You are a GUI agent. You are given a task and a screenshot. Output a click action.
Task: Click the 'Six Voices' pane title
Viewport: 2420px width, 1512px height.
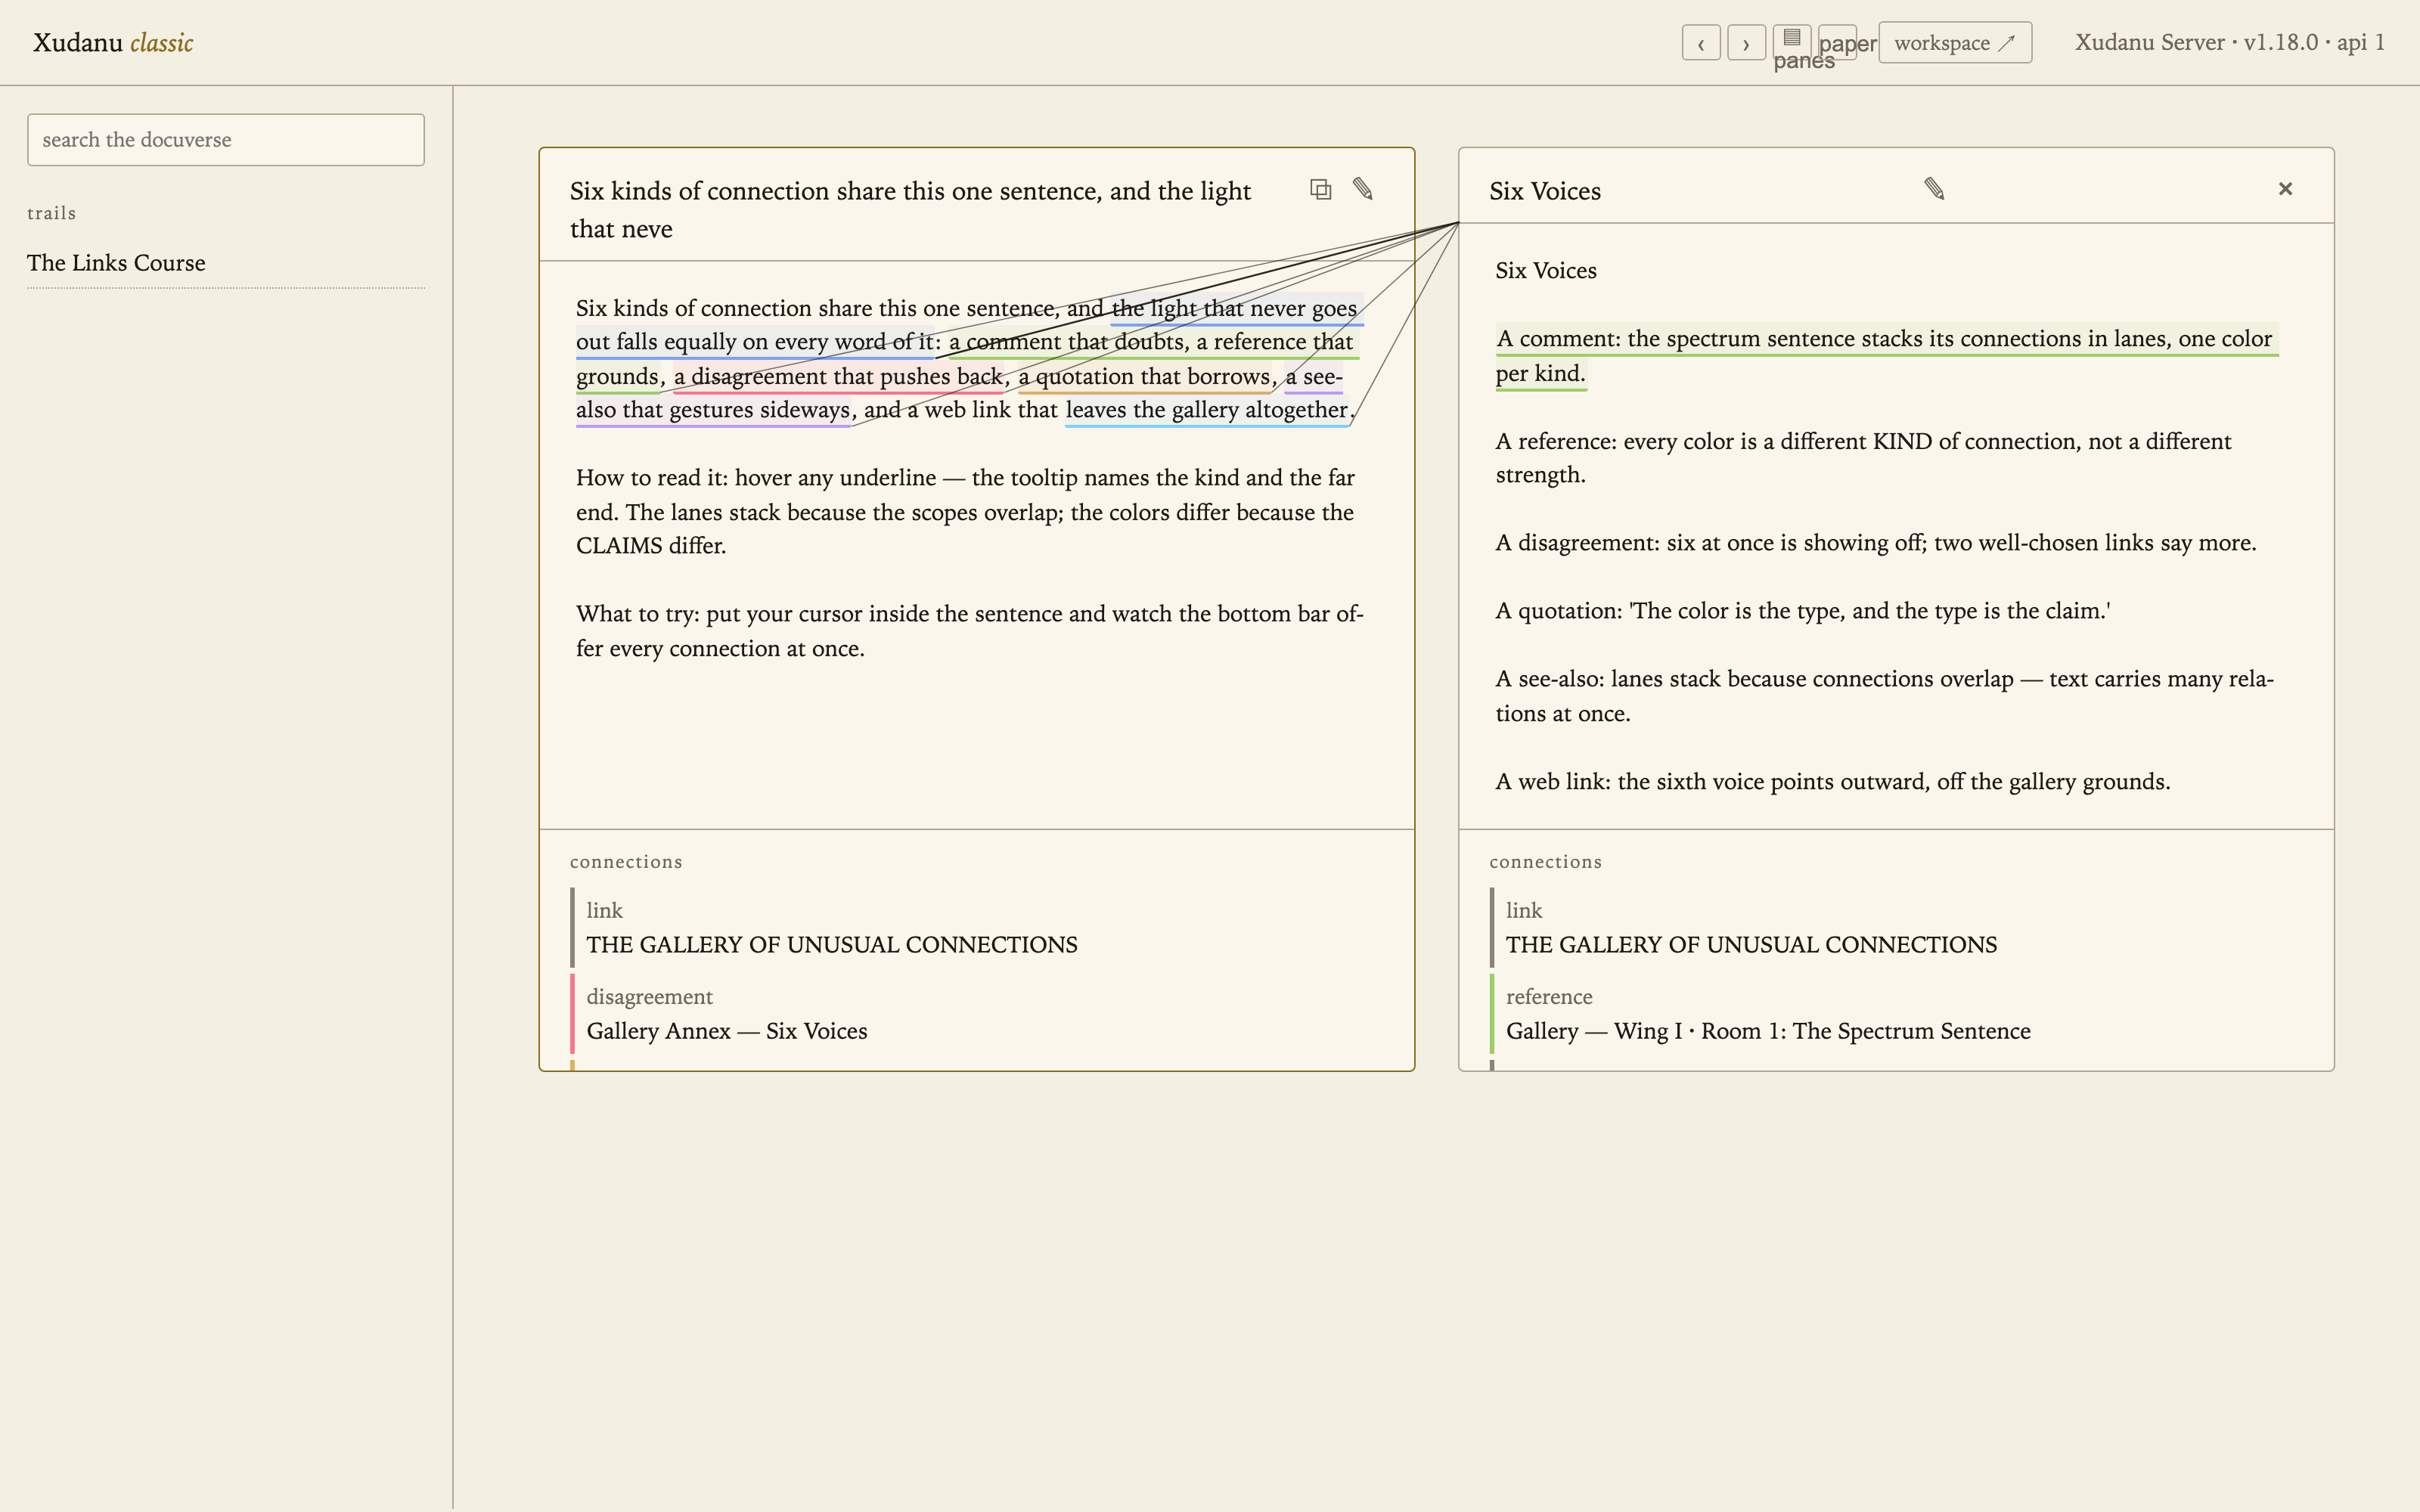pos(1545,191)
